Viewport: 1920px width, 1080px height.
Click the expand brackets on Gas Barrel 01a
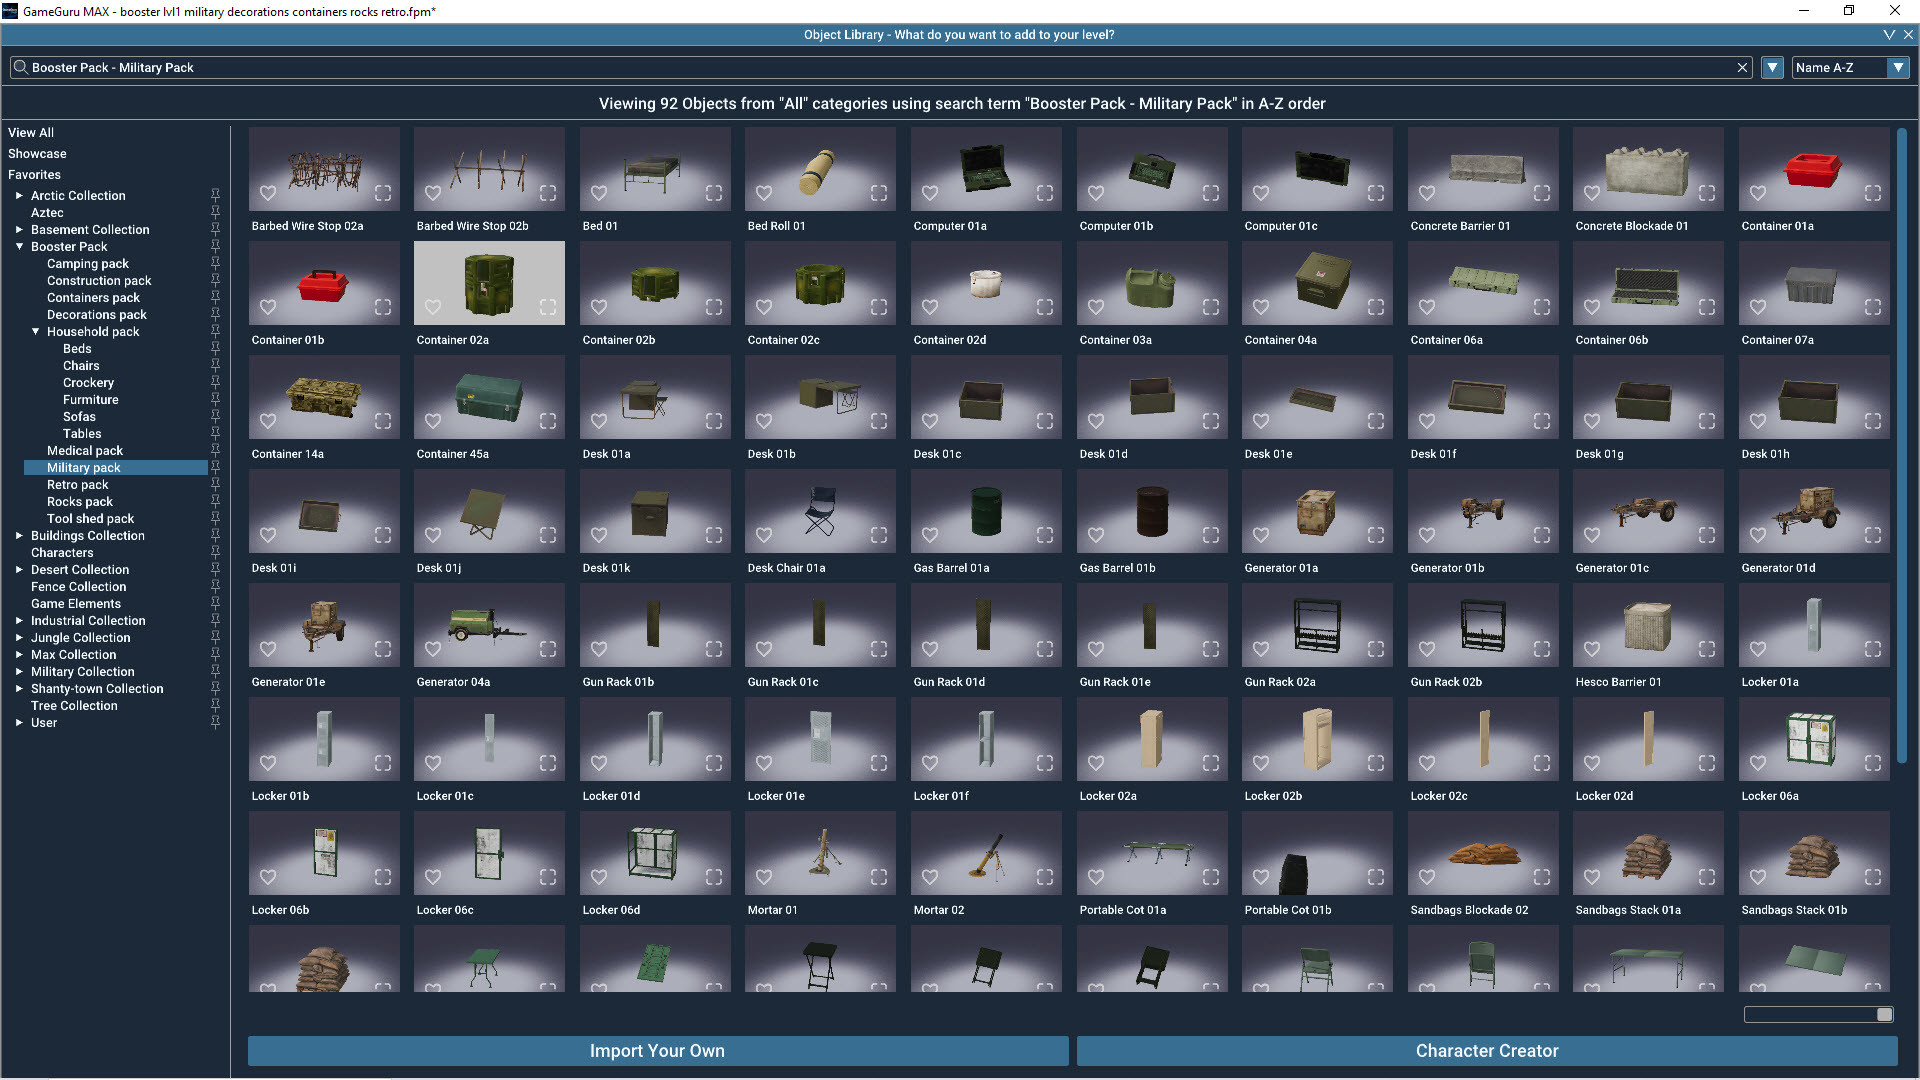click(x=1044, y=535)
